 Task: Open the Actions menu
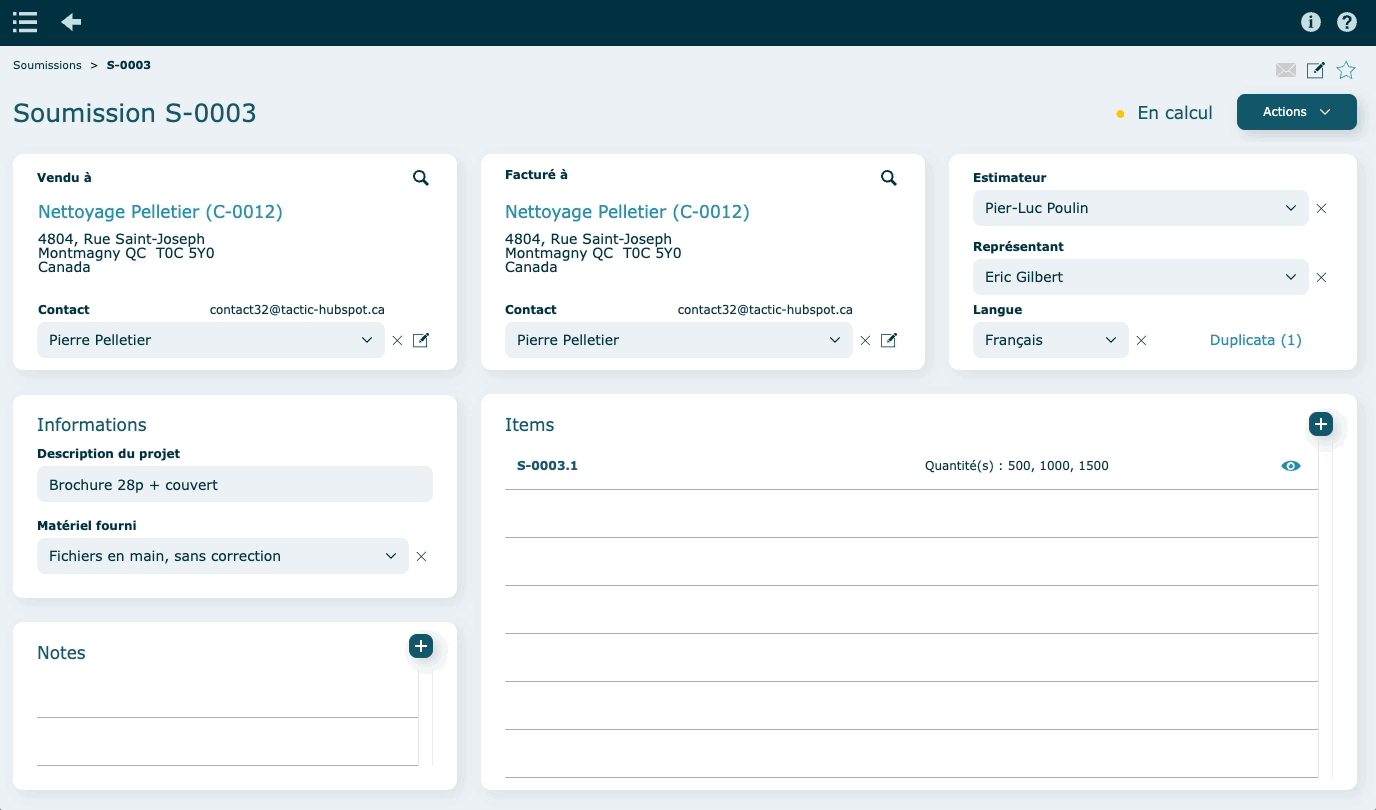[1296, 112]
